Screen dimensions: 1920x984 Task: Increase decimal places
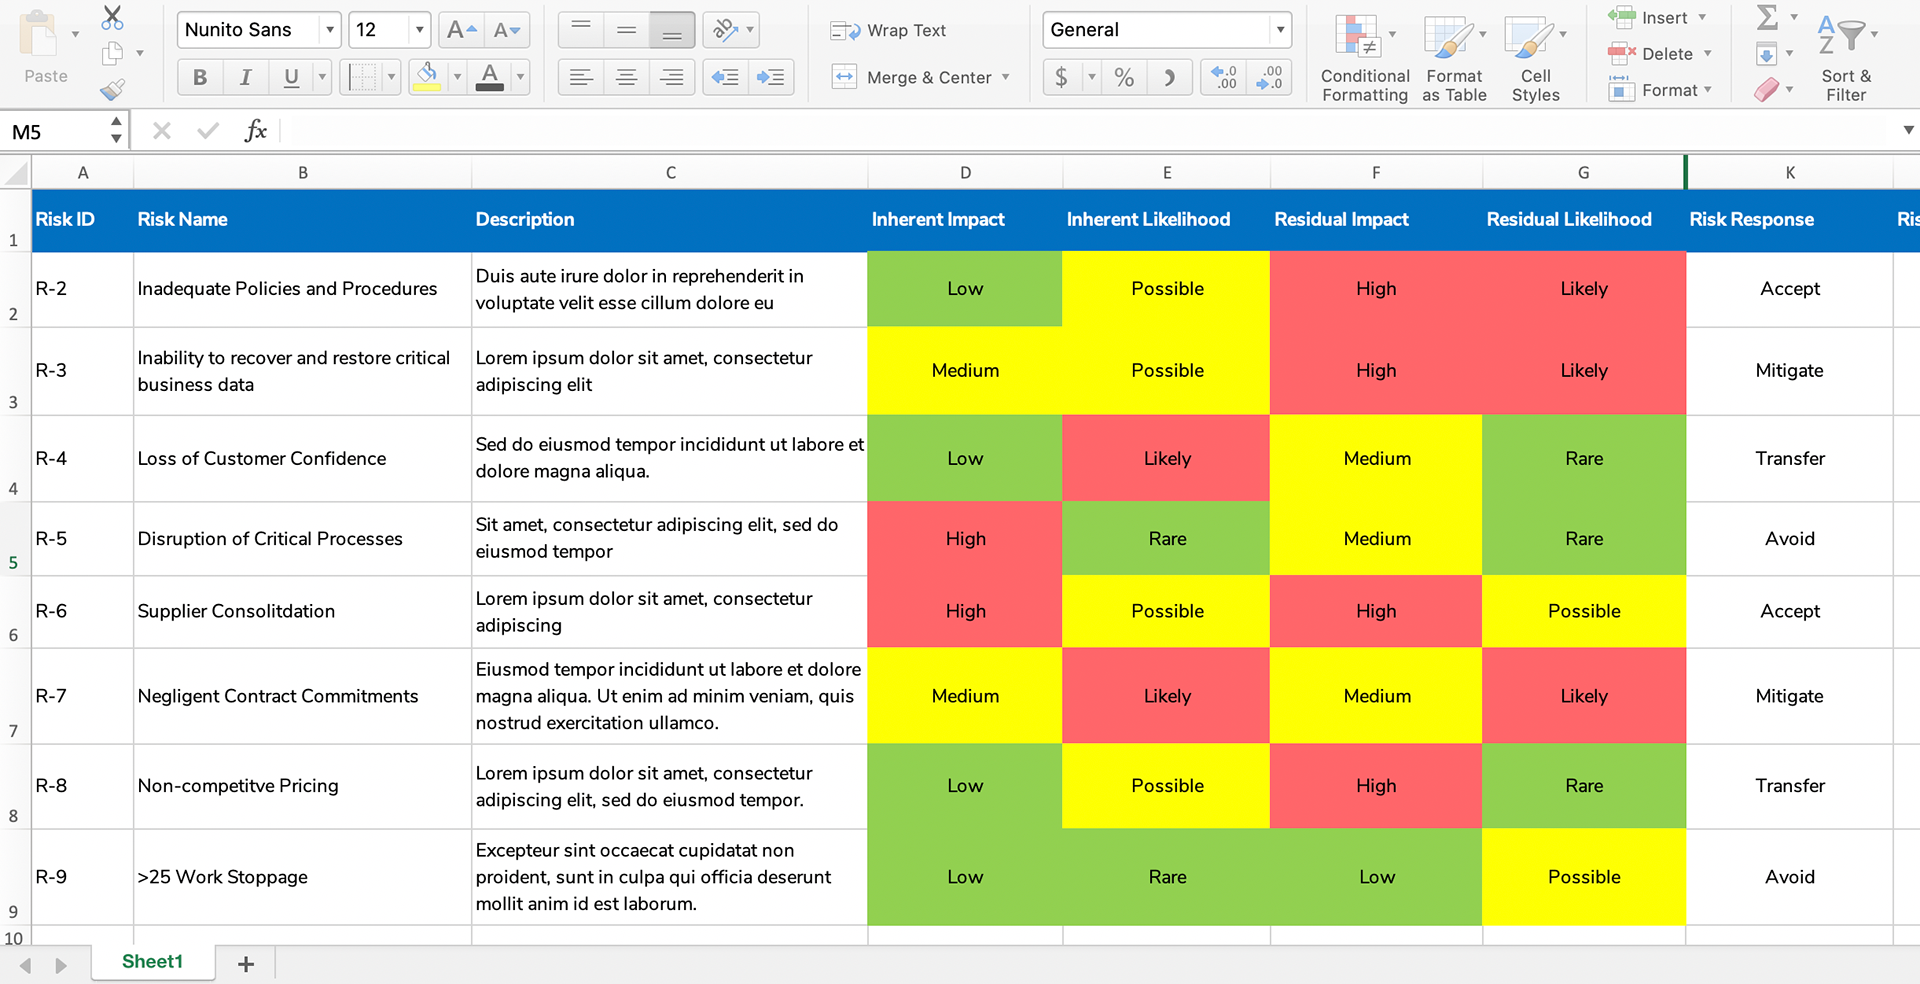(1224, 77)
